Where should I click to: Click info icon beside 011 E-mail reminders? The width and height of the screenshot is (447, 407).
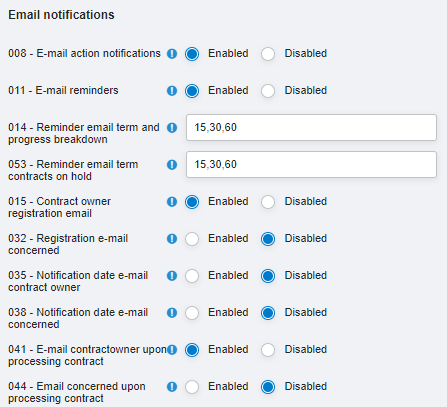tap(172, 91)
